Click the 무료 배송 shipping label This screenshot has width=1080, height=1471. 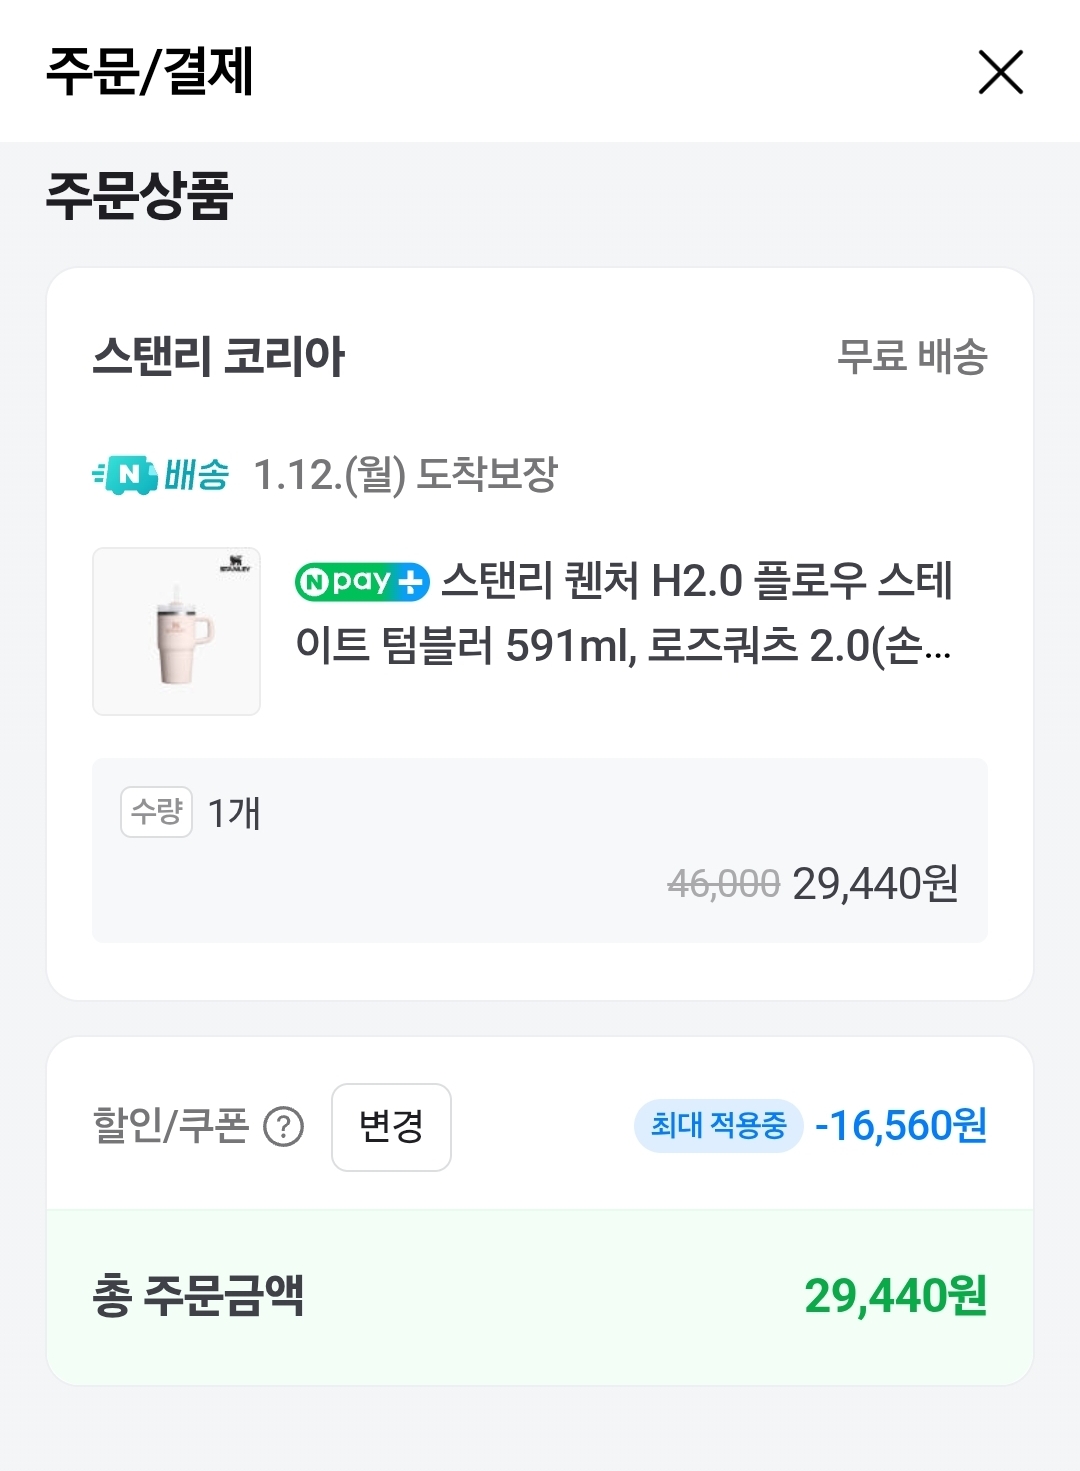[911, 357]
